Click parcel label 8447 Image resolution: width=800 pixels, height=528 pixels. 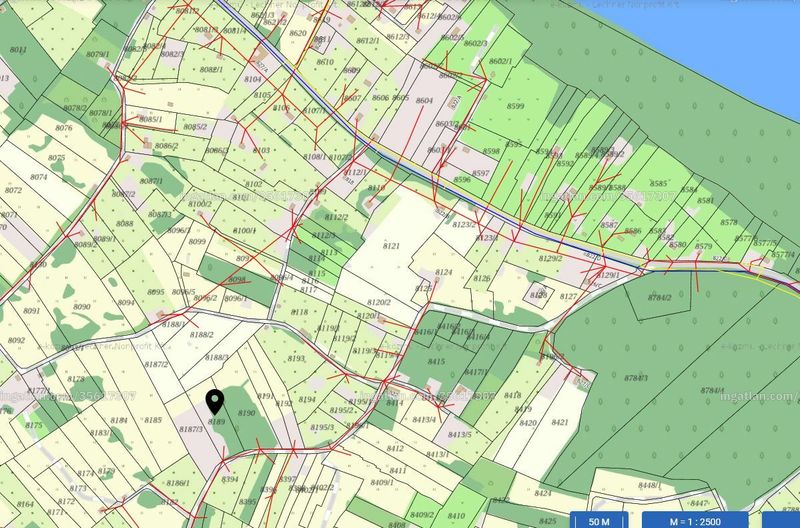point(699,504)
